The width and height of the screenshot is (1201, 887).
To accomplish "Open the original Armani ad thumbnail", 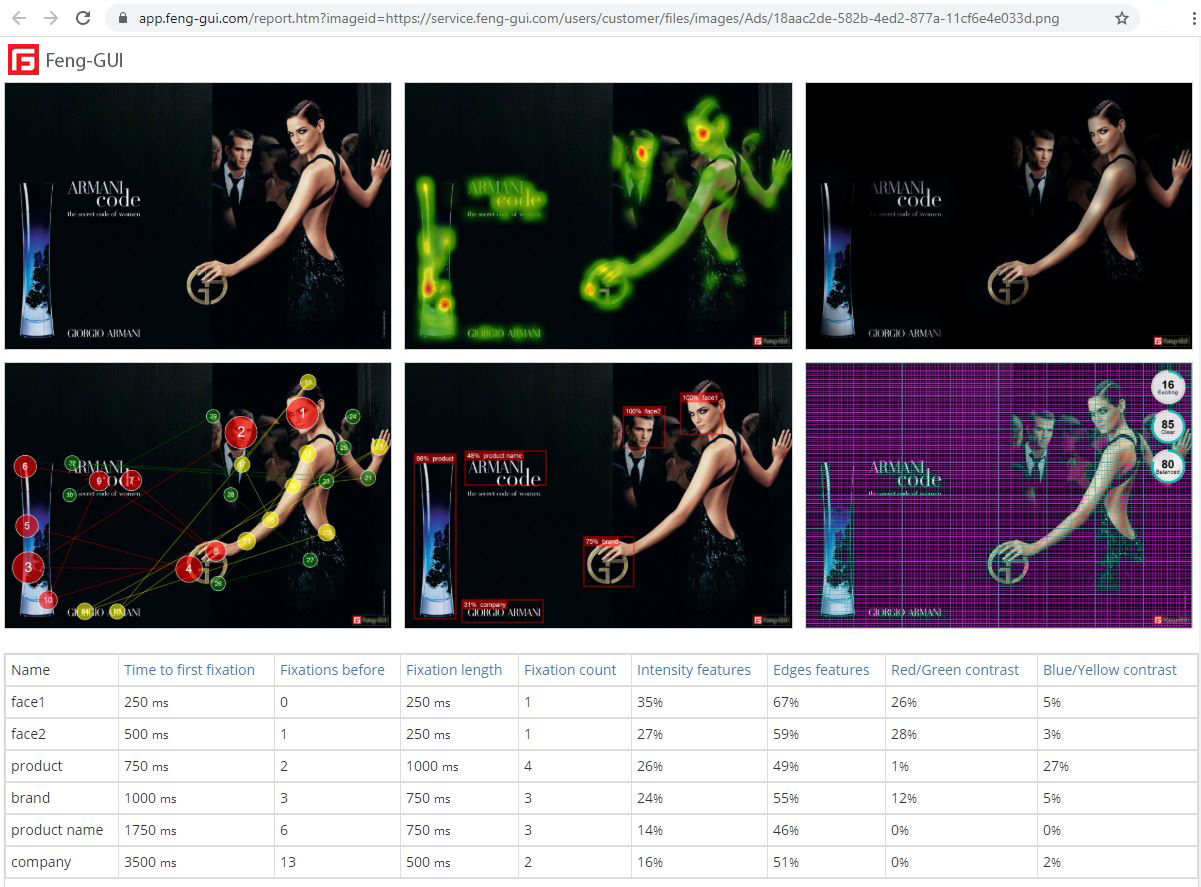I will 198,216.
